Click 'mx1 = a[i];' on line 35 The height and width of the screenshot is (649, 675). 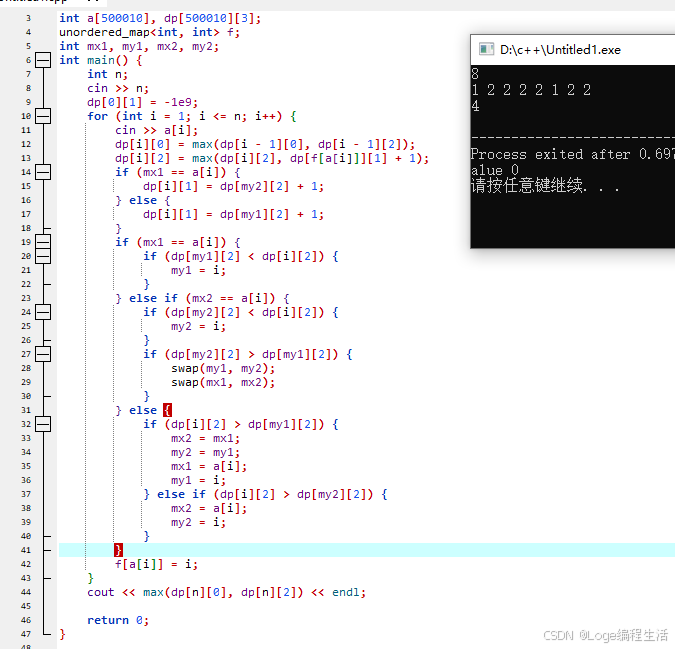pos(209,466)
